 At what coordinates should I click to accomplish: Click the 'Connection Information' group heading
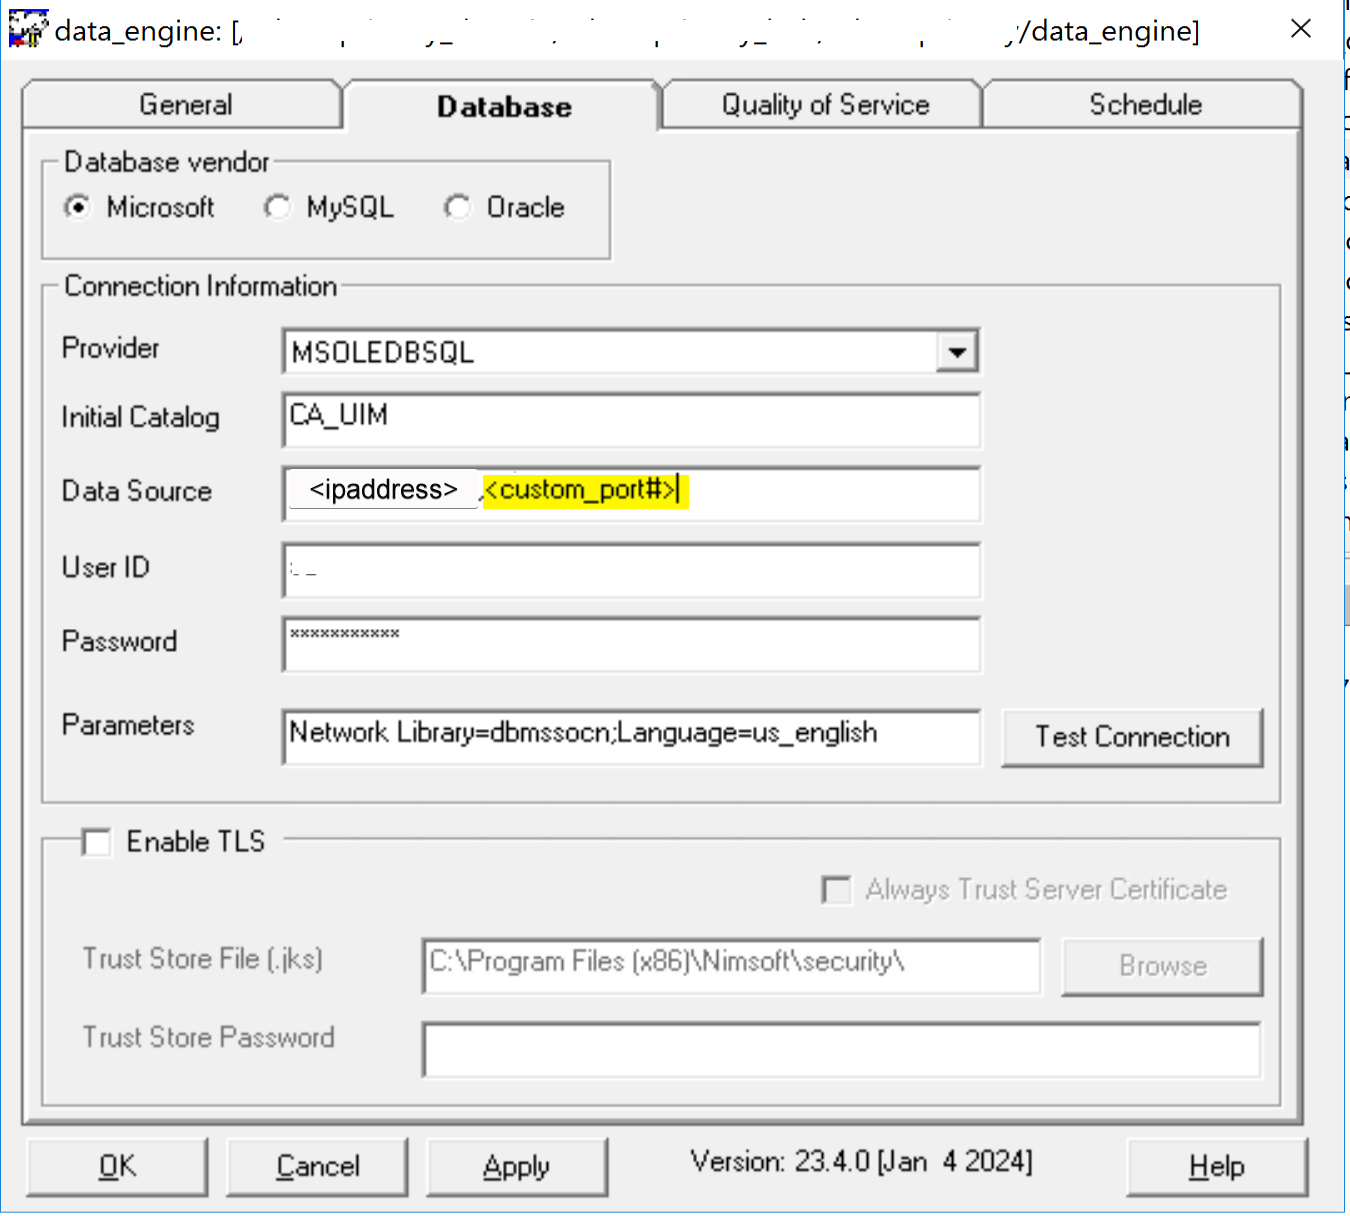point(201,286)
